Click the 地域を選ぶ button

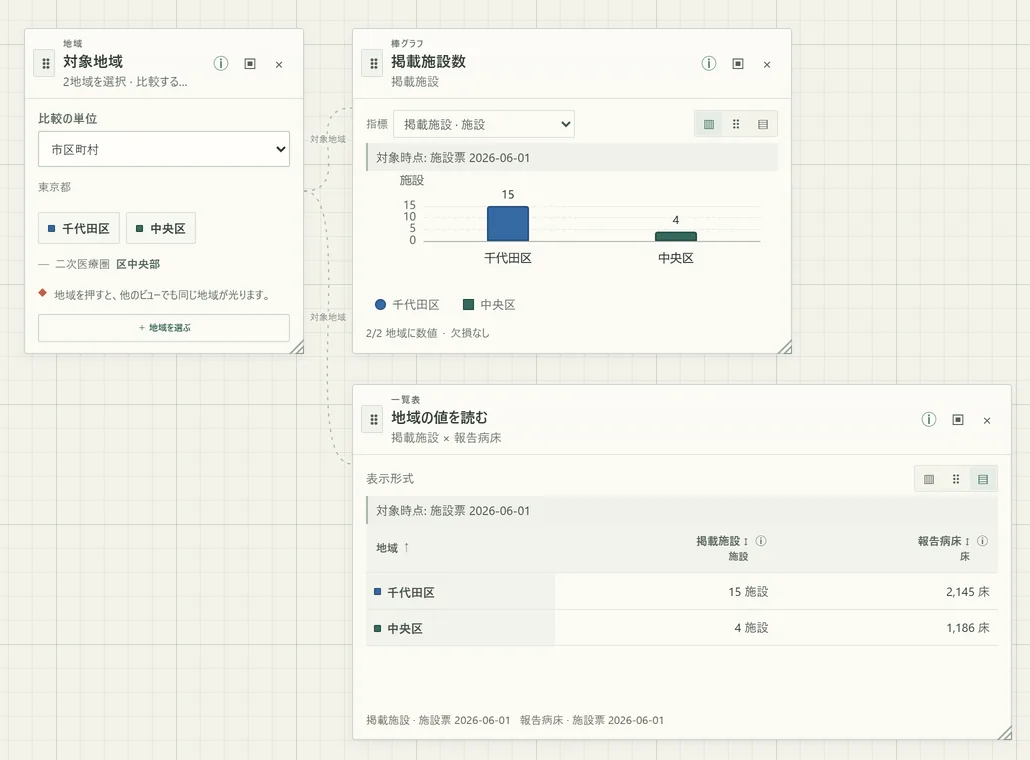(164, 328)
